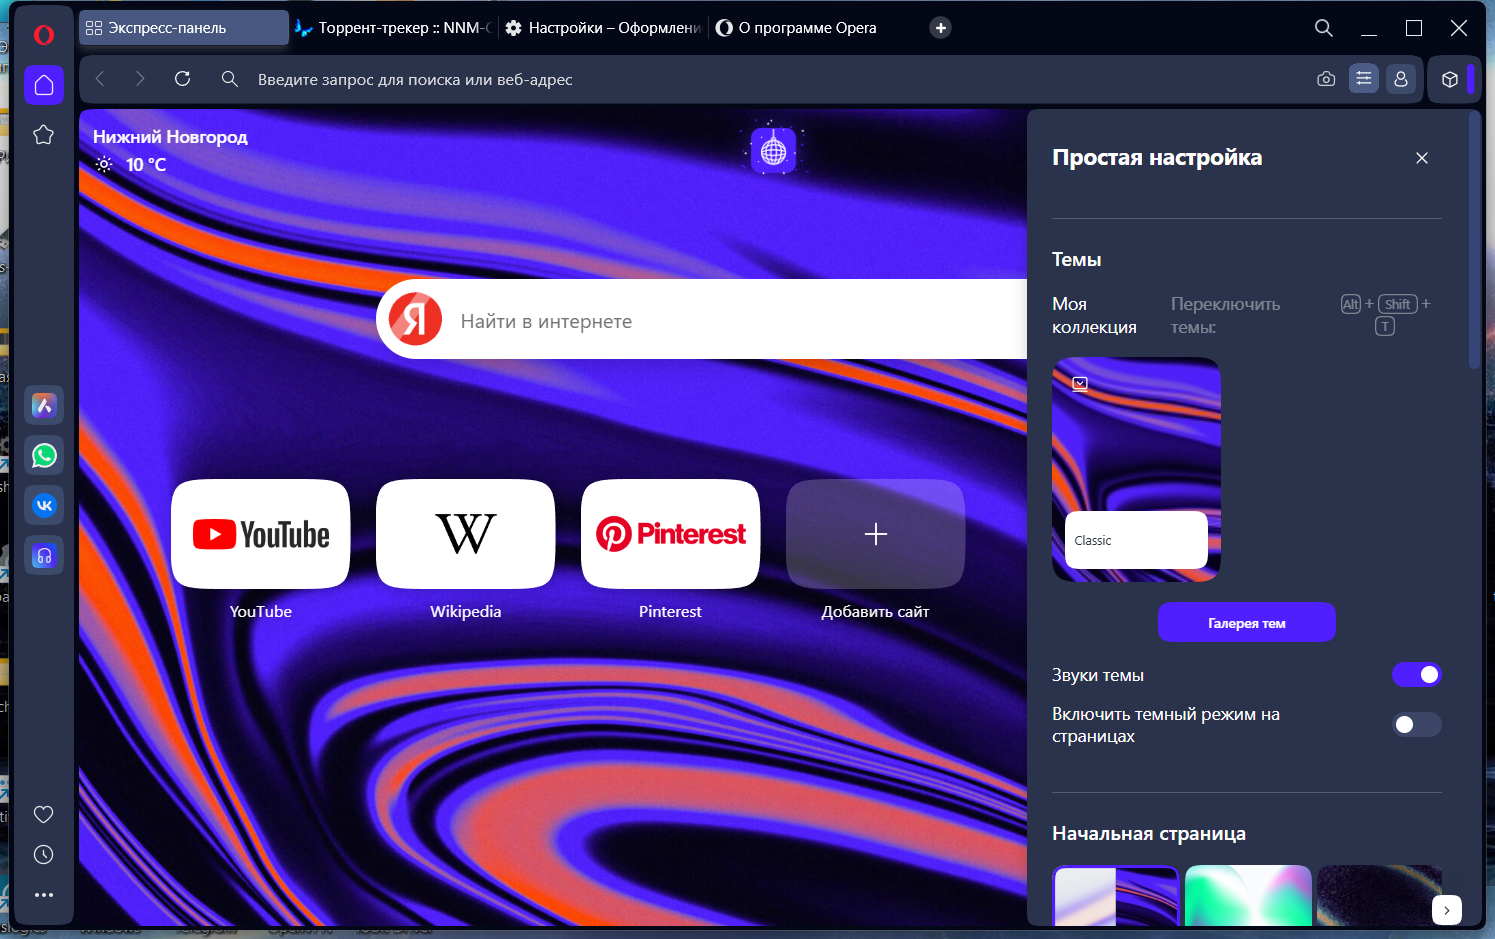Viewport: 1495px width, 939px height.
Task: Open bookmarks star icon in sidebar
Action: coord(43,135)
